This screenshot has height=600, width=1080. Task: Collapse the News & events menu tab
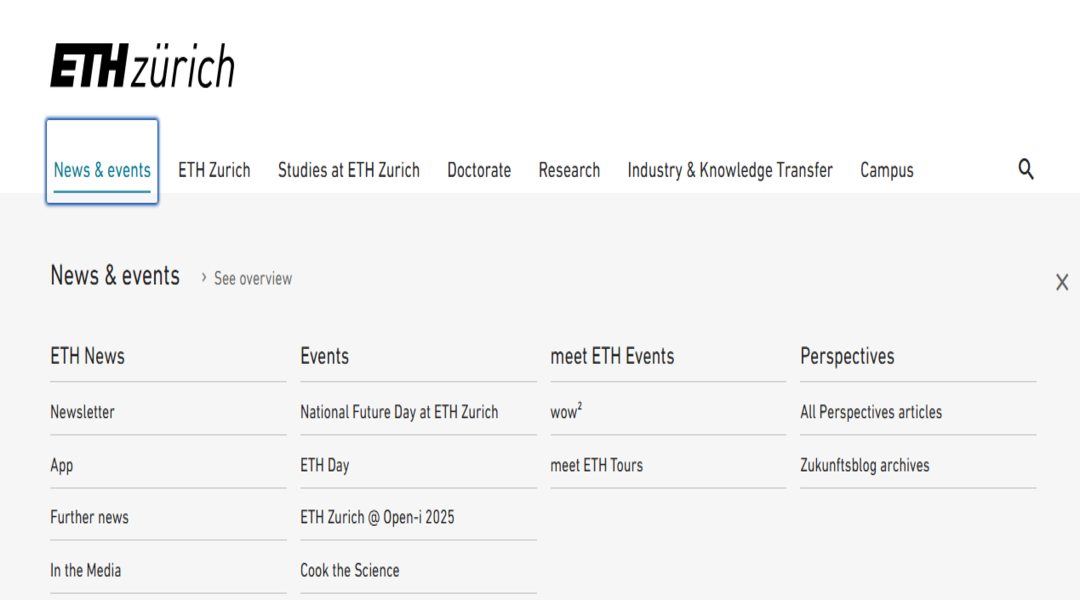point(102,170)
